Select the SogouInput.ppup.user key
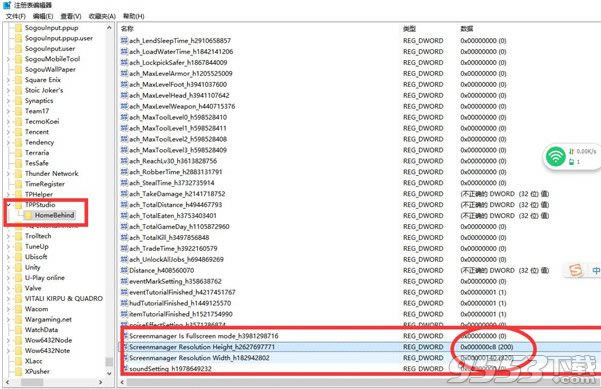Viewport: 601px width, 389px height. pyautogui.click(x=59, y=38)
